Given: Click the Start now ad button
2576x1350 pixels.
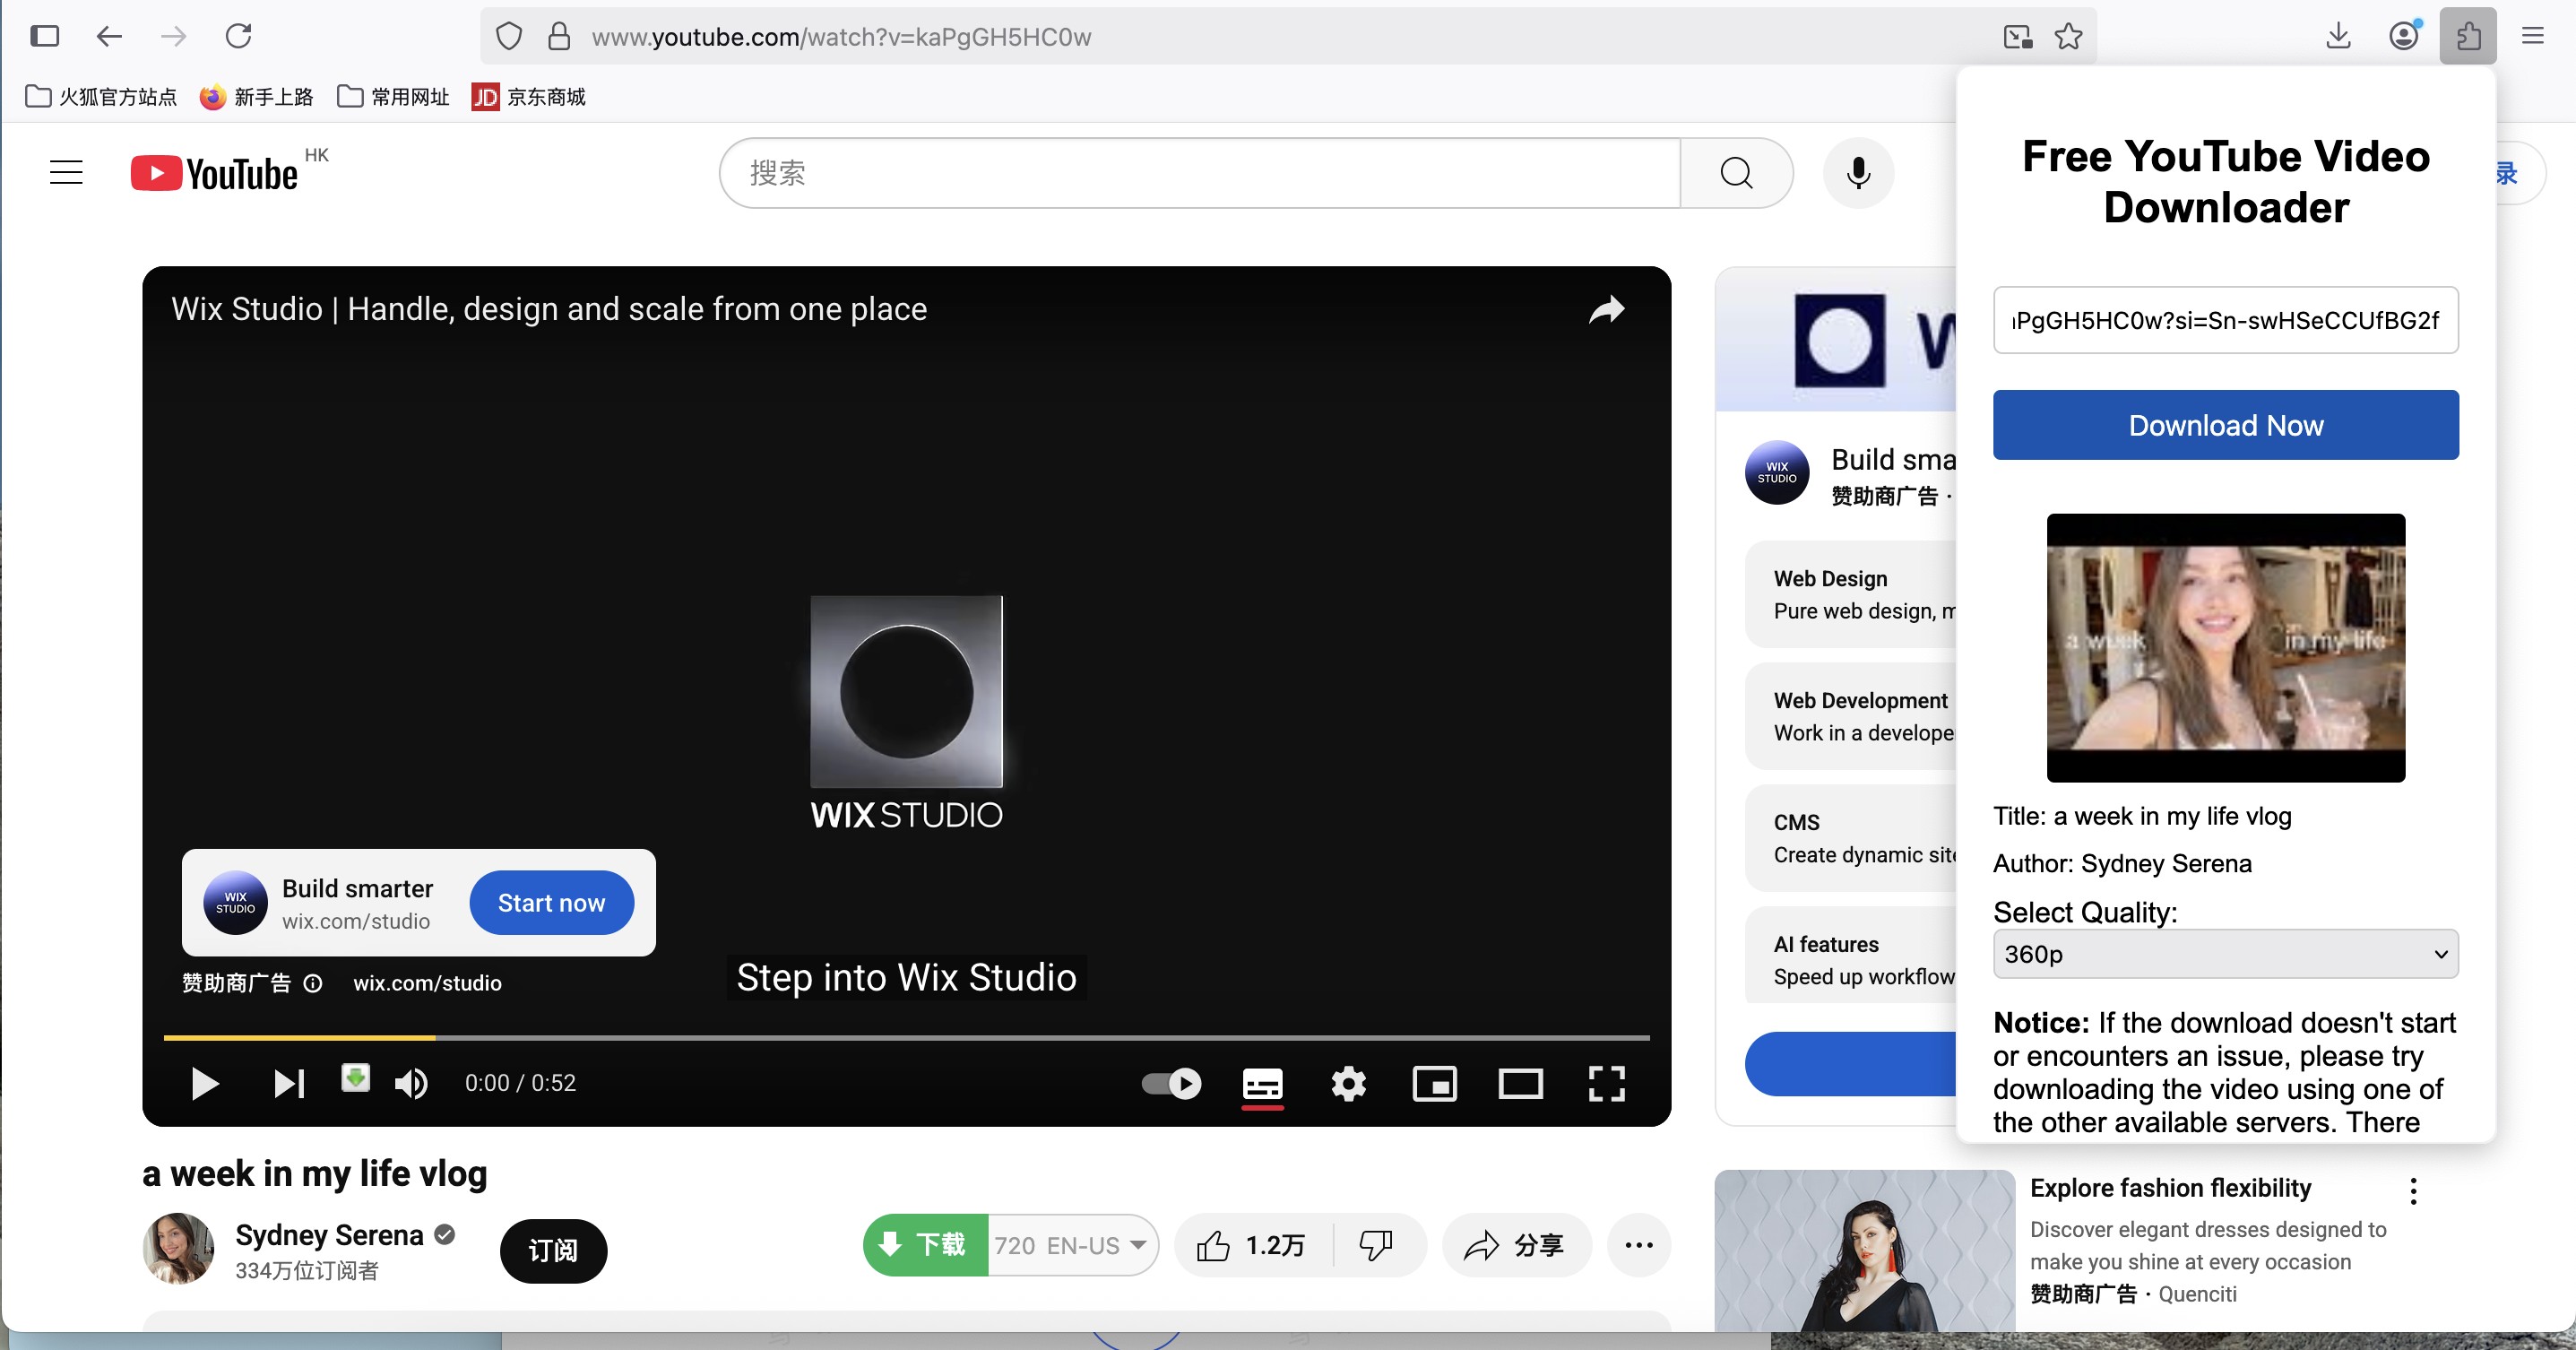Looking at the screenshot, I should pyautogui.click(x=551, y=903).
